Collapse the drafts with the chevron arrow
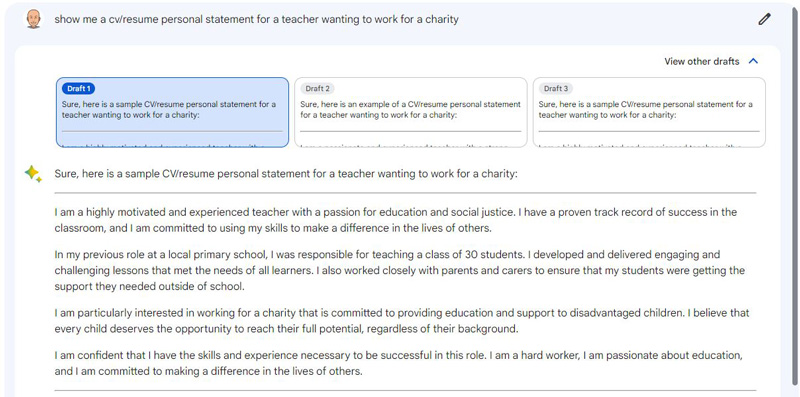 [753, 61]
